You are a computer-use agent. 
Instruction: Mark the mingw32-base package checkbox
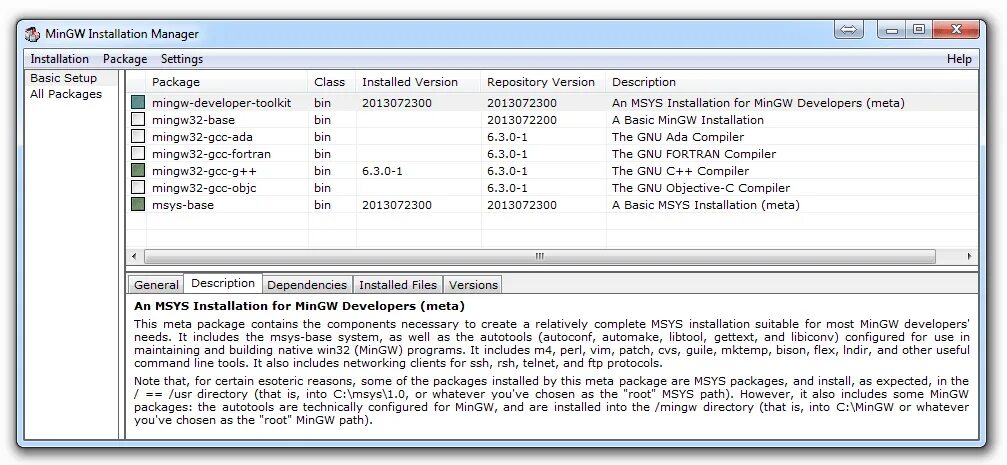point(138,119)
